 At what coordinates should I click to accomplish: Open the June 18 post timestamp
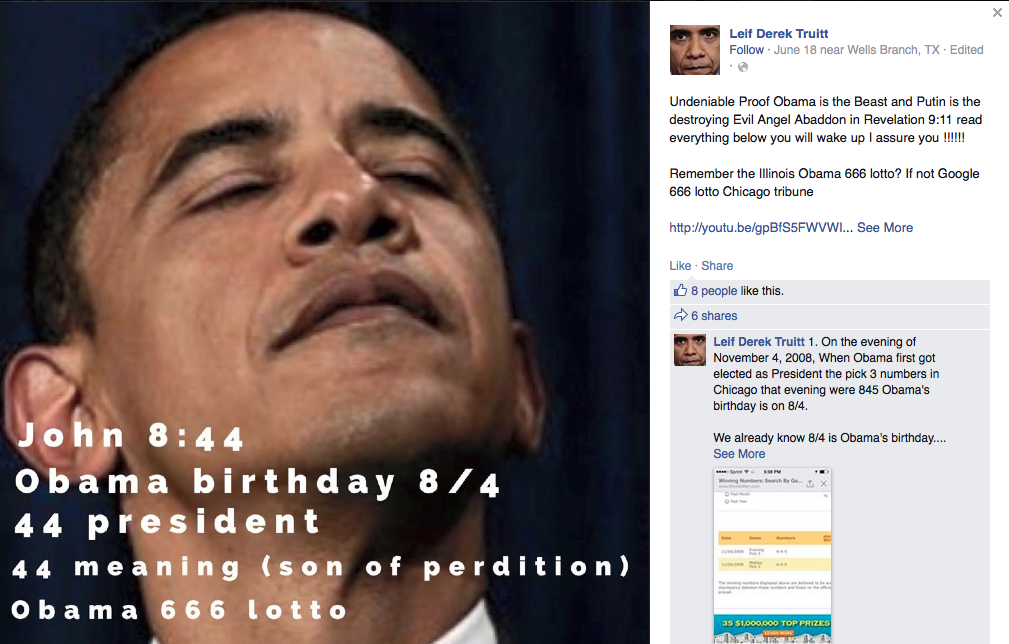pos(795,50)
